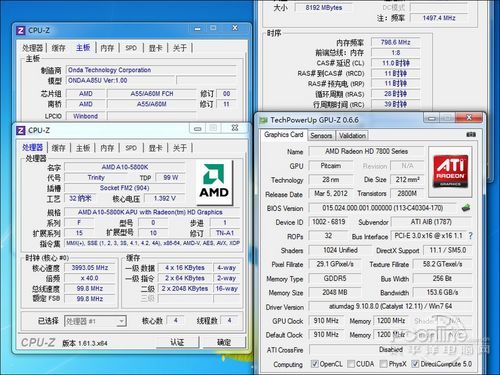Click the GPU codename Pitcairn field
The height and width of the screenshot is (375, 500).
(331, 166)
